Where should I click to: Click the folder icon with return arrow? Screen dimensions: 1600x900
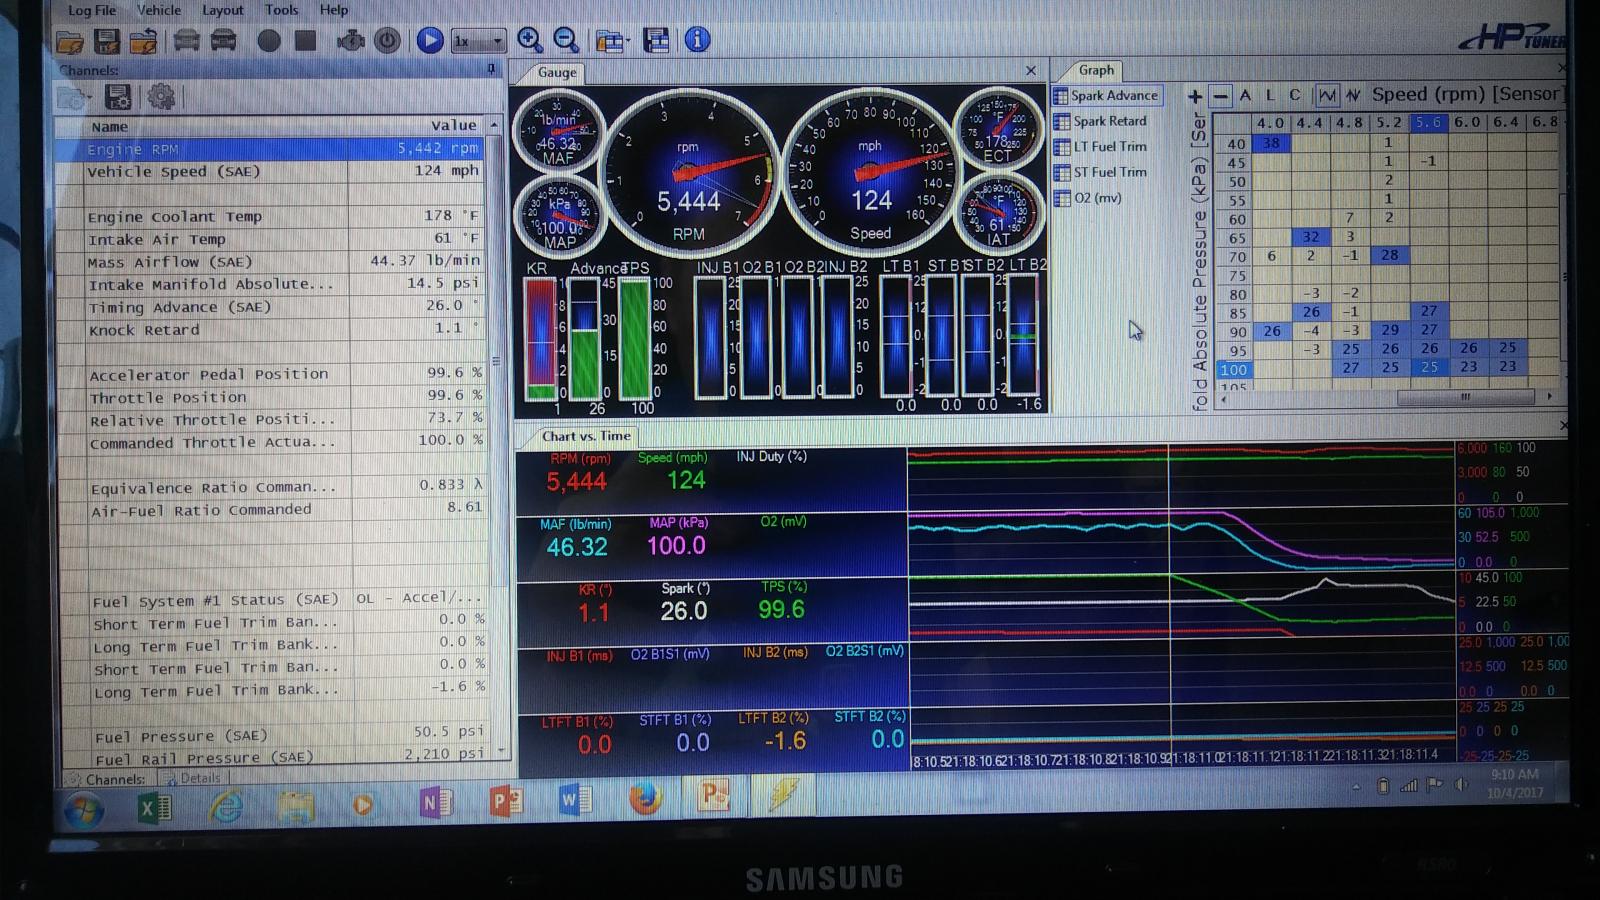click(x=143, y=41)
